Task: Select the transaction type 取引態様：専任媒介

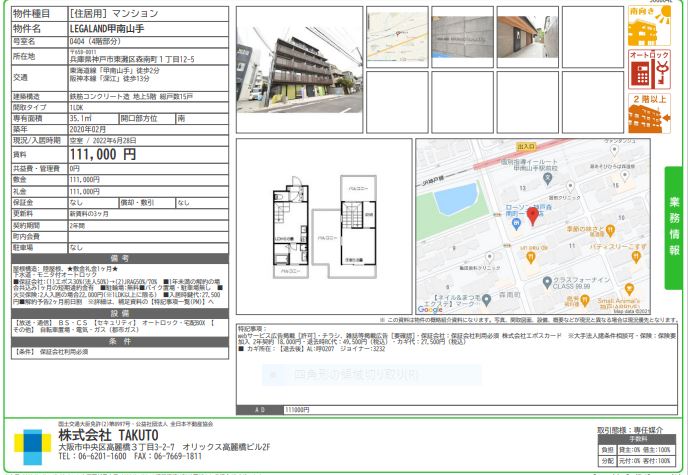Action: (631, 430)
